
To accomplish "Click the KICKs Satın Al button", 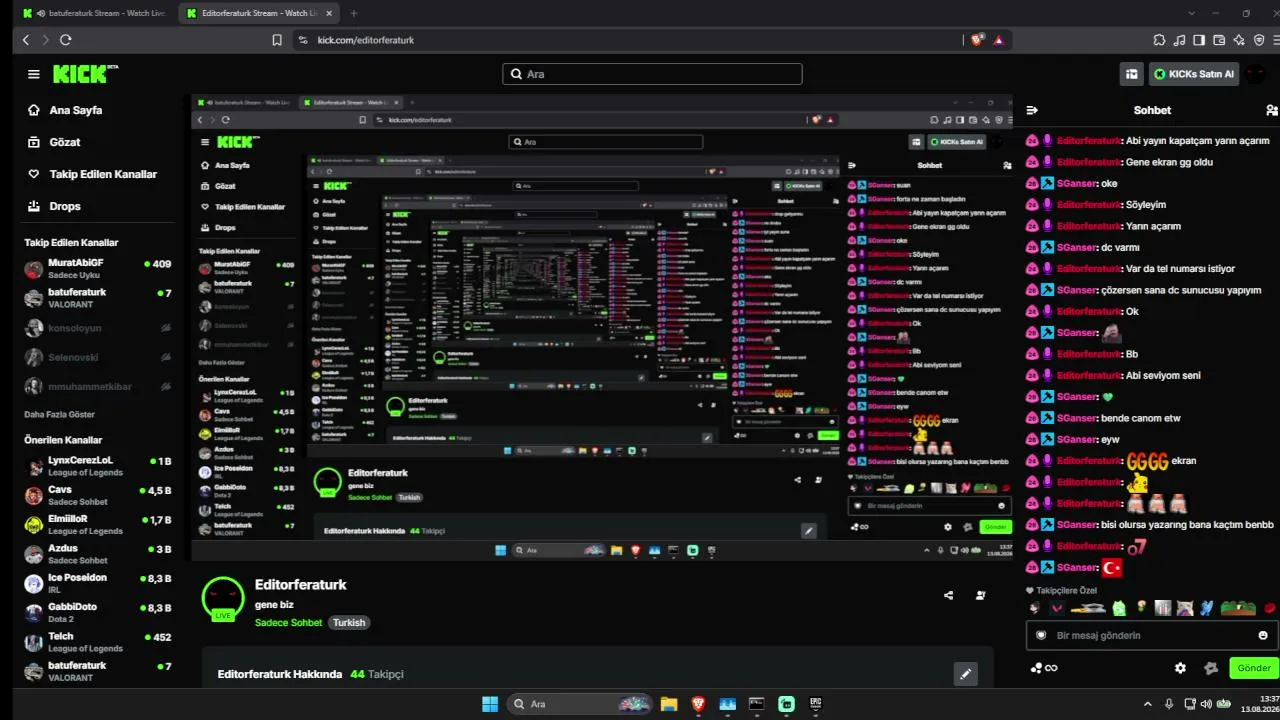I will 1194,74.
